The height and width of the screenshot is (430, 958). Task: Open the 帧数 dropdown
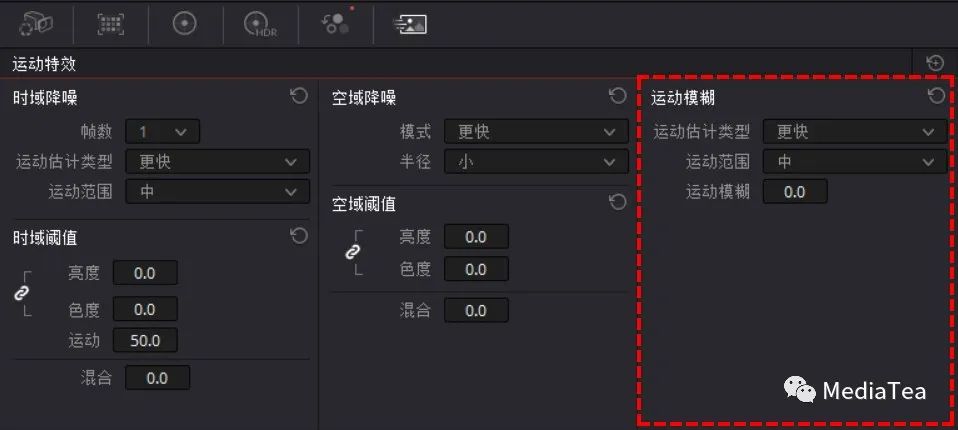163,131
